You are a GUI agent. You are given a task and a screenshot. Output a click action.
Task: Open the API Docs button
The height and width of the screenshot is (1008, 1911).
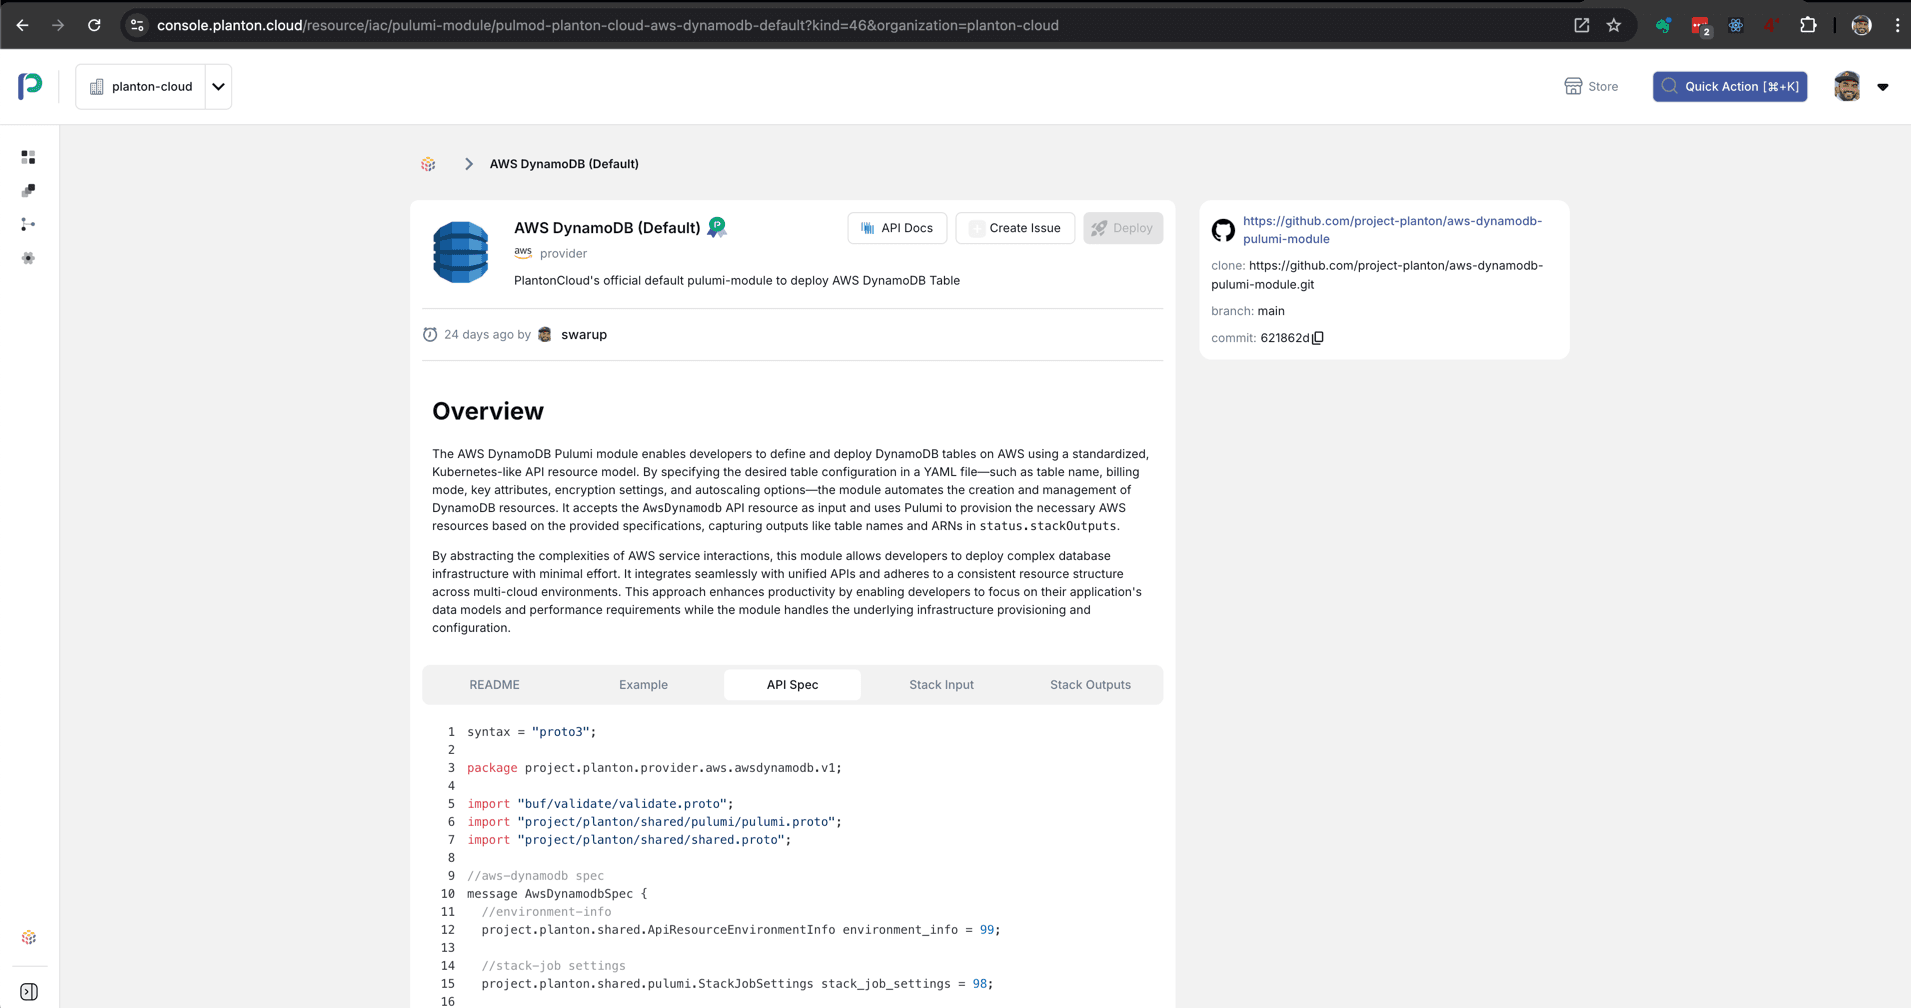[x=897, y=228]
